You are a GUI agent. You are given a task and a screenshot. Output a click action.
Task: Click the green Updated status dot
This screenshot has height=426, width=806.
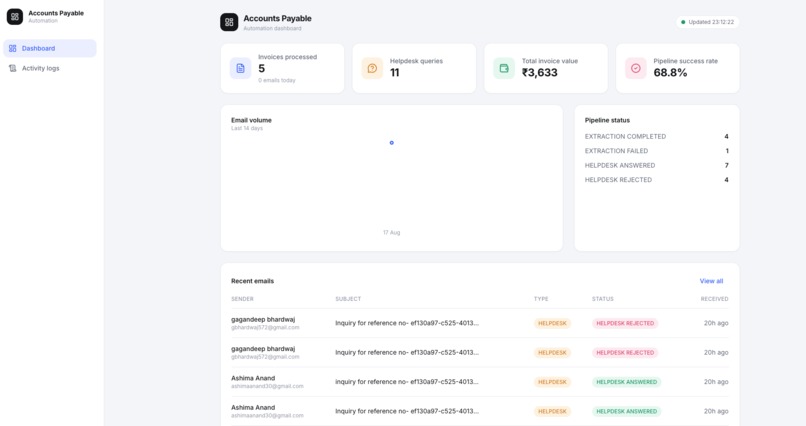click(683, 22)
